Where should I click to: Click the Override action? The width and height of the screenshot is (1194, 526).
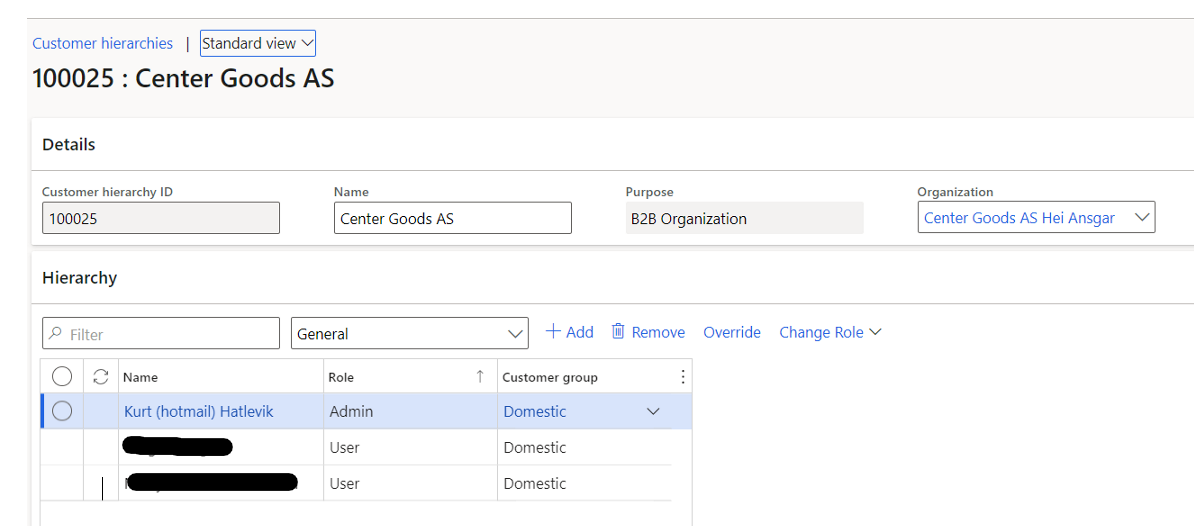732,332
